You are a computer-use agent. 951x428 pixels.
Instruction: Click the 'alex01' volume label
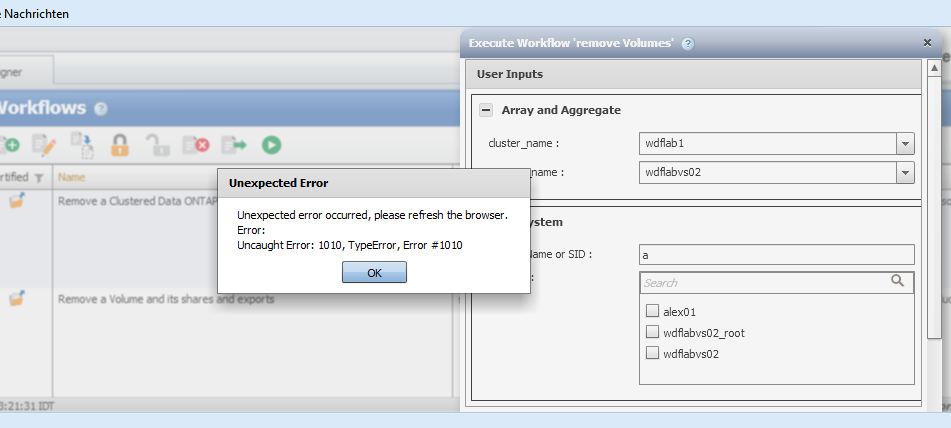pos(679,312)
